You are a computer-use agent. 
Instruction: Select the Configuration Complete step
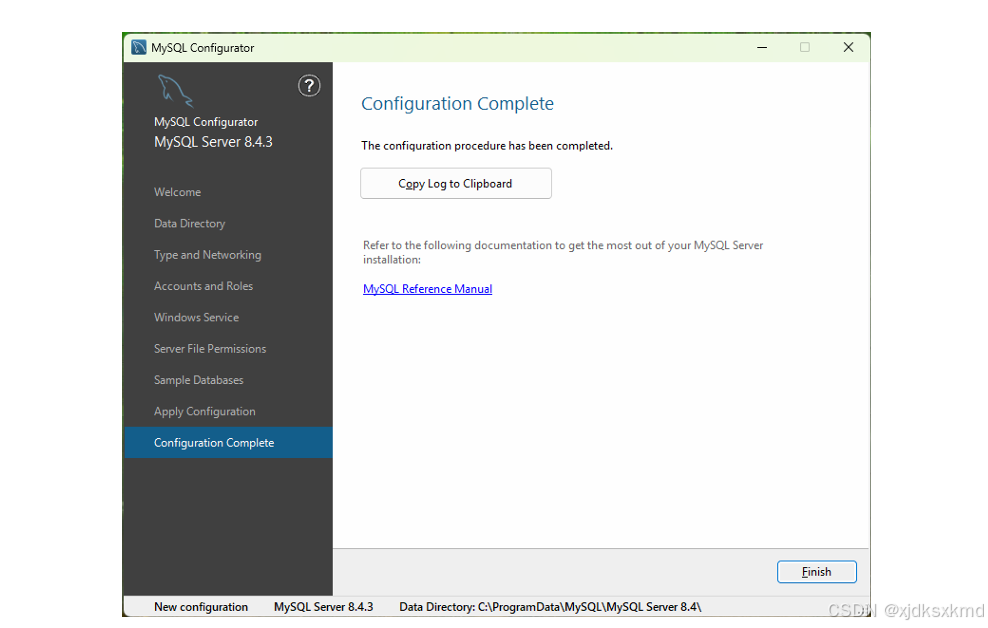click(214, 442)
